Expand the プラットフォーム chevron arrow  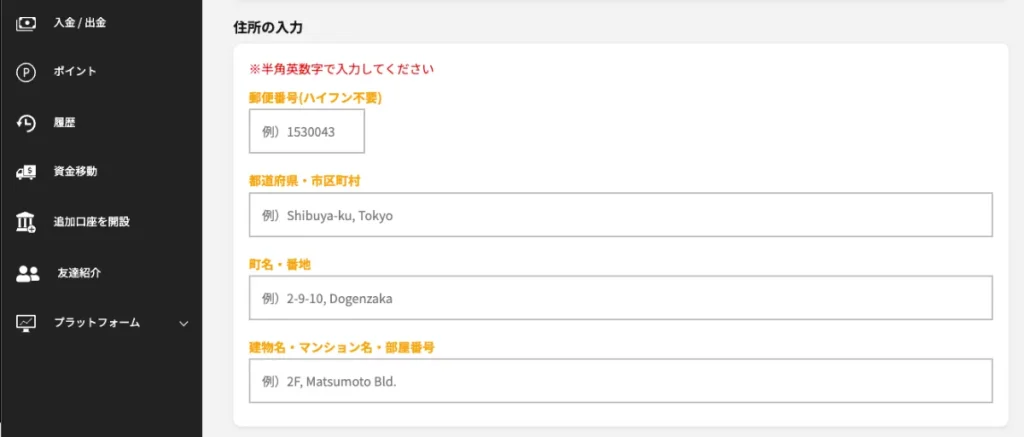[183, 323]
